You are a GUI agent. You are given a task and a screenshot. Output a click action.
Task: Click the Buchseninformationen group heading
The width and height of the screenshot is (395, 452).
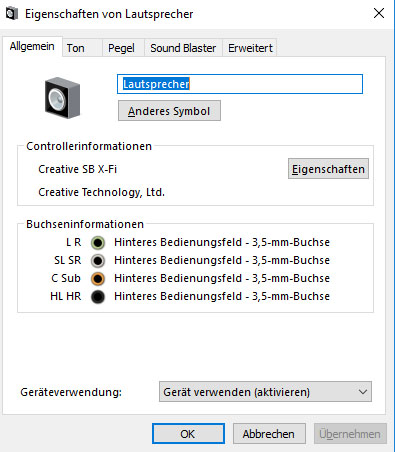(85, 224)
